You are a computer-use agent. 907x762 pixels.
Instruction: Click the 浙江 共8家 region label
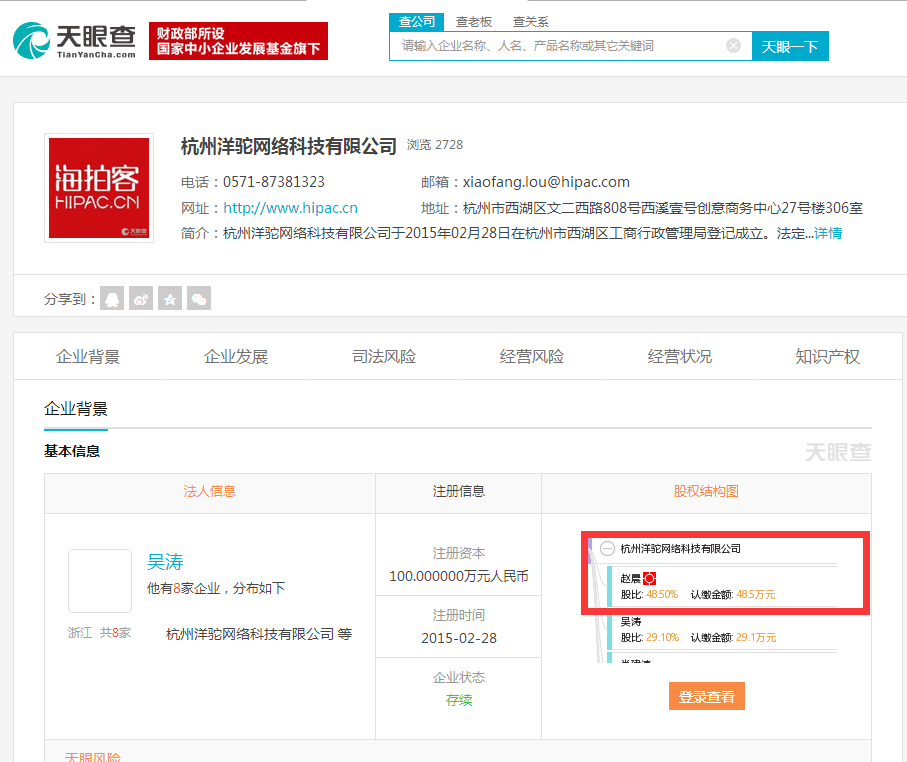point(99,633)
